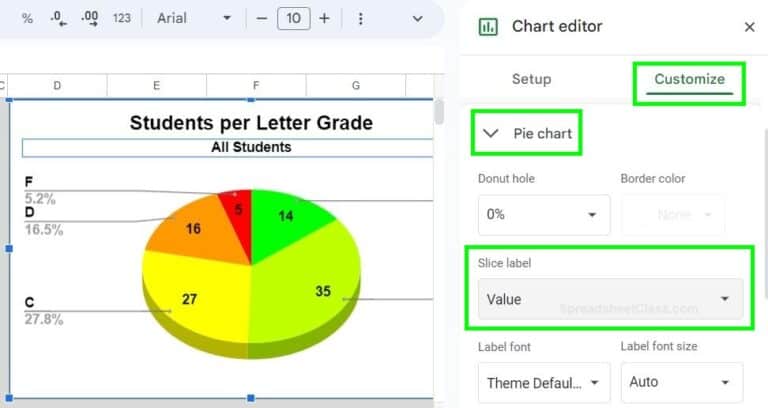The image size is (768, 408).
Task: Decrease font size with the minus button
Action: [x=262, y=19]
